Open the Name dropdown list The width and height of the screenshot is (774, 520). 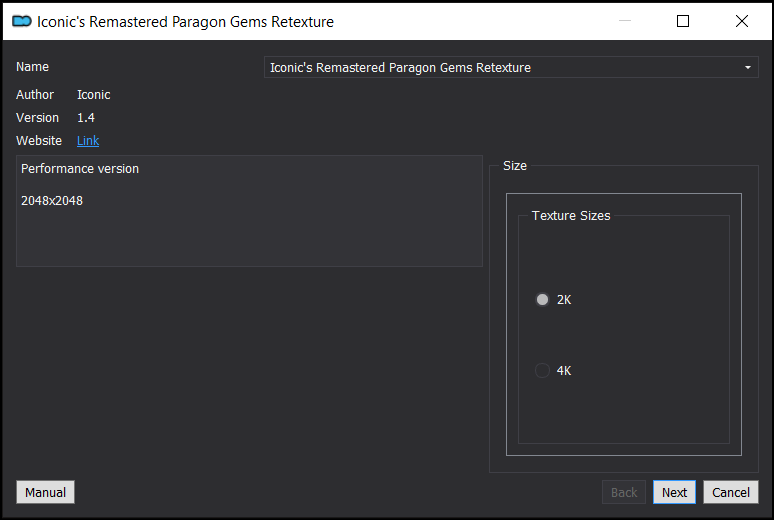[x=511, y=67]
